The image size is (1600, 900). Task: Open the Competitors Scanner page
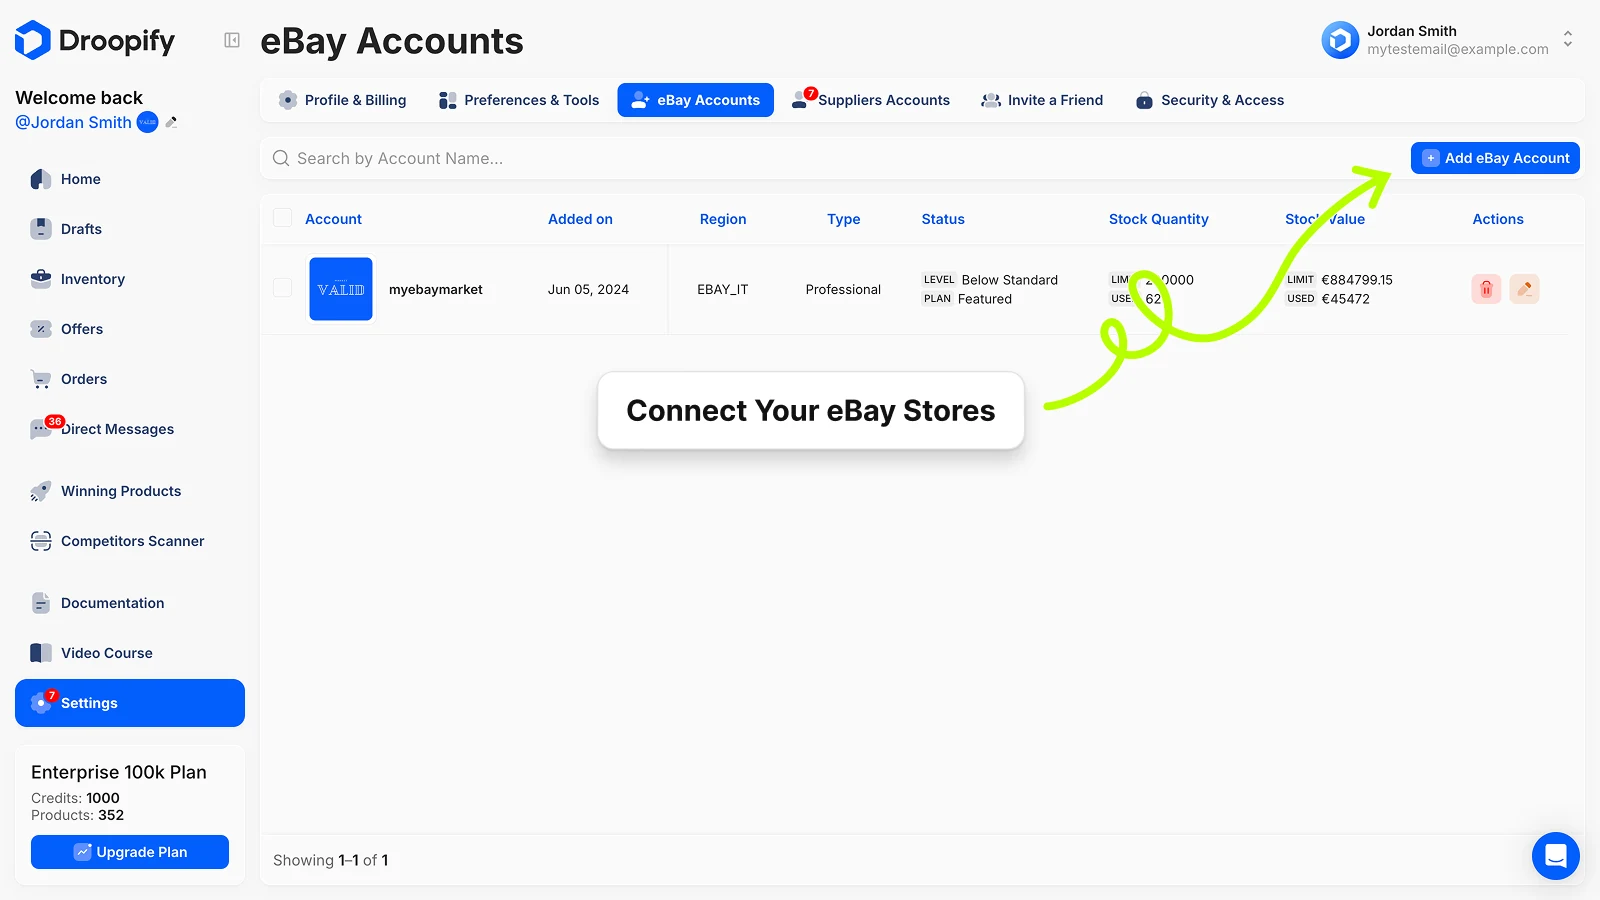pos(131,541)
